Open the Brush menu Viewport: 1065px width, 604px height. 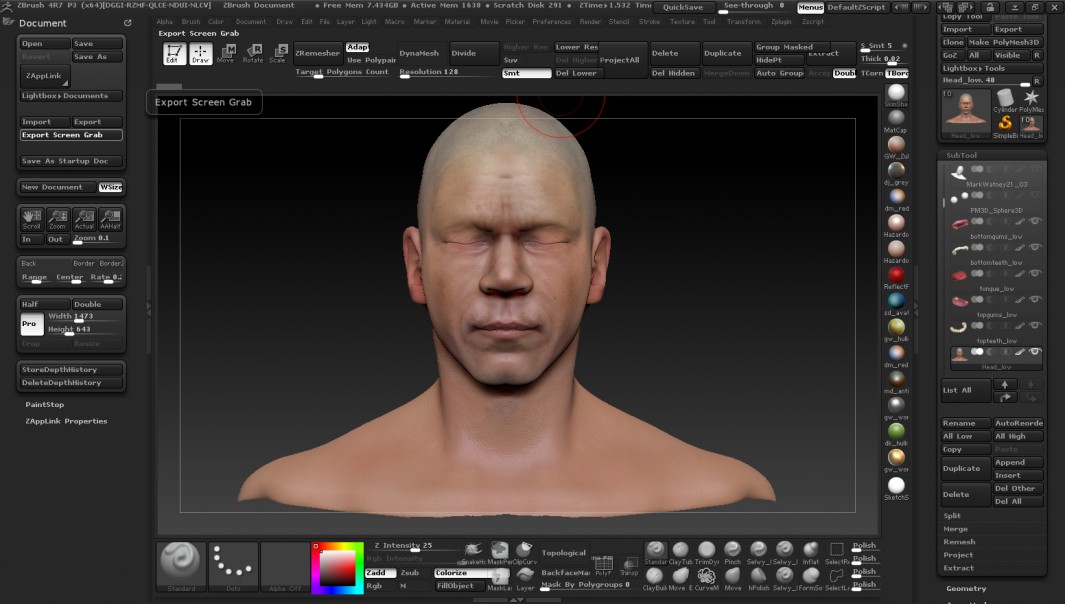(x=191, y=22)
